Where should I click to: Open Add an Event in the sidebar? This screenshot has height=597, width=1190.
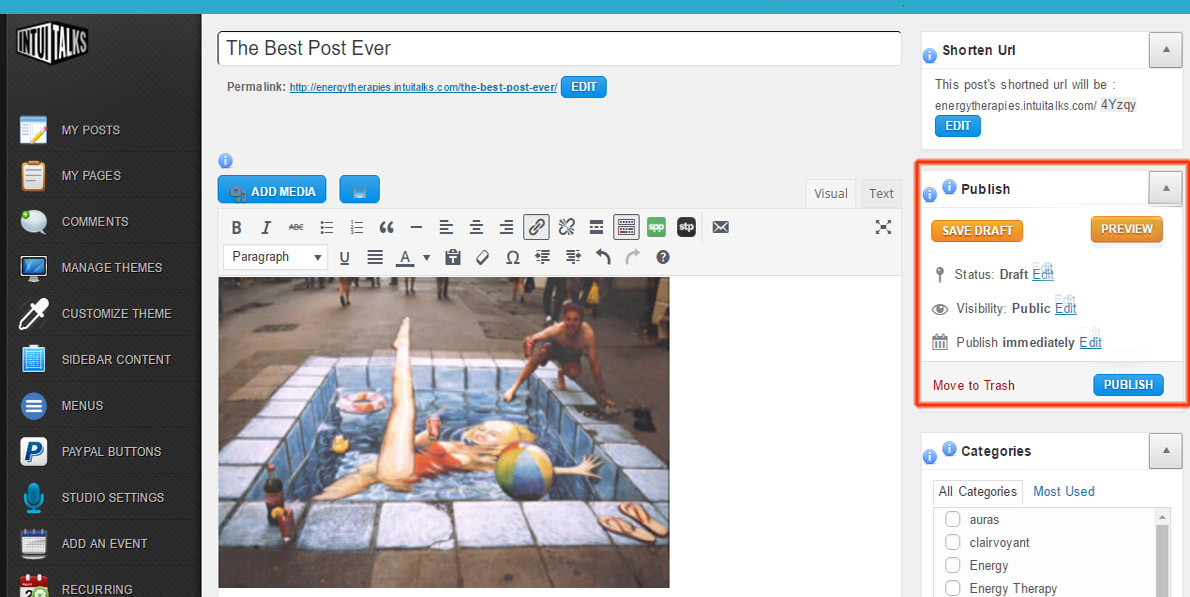tap(104, 544)
